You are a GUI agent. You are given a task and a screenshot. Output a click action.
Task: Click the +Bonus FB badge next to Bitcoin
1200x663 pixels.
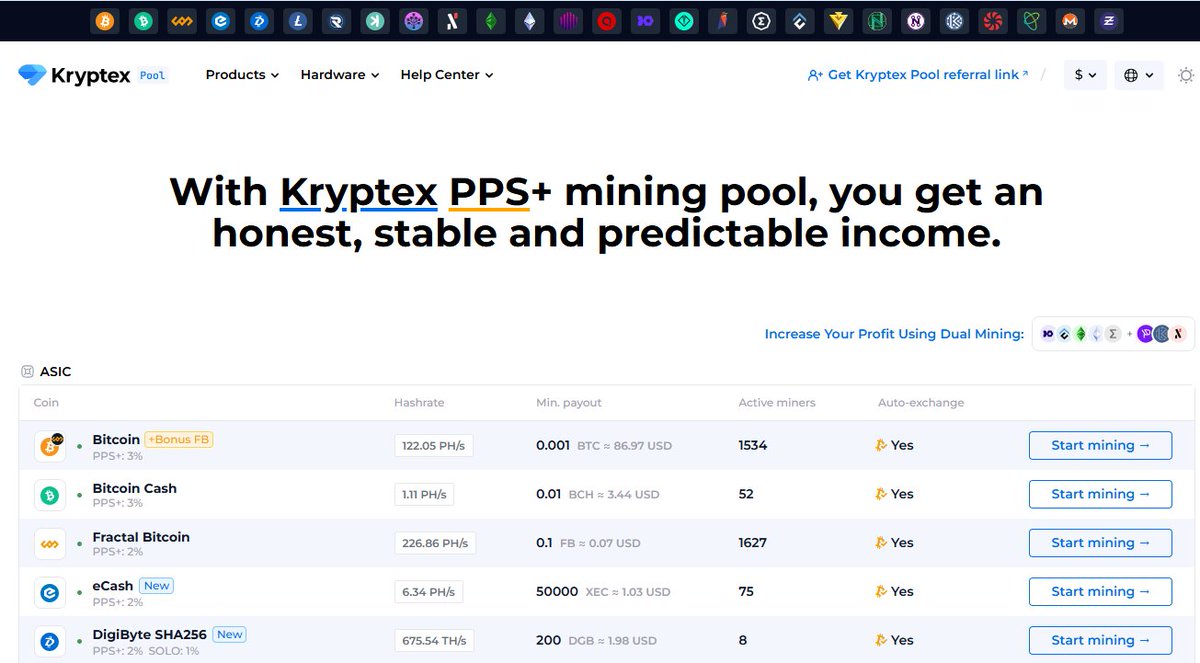[x=178, y=438]
